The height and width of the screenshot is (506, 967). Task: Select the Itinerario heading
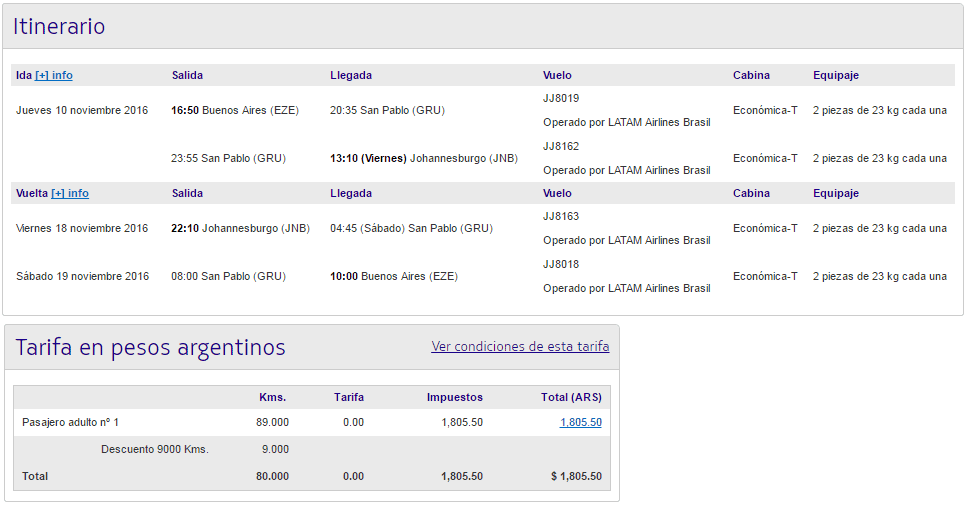pyautogui.click(x=59, y=27)
